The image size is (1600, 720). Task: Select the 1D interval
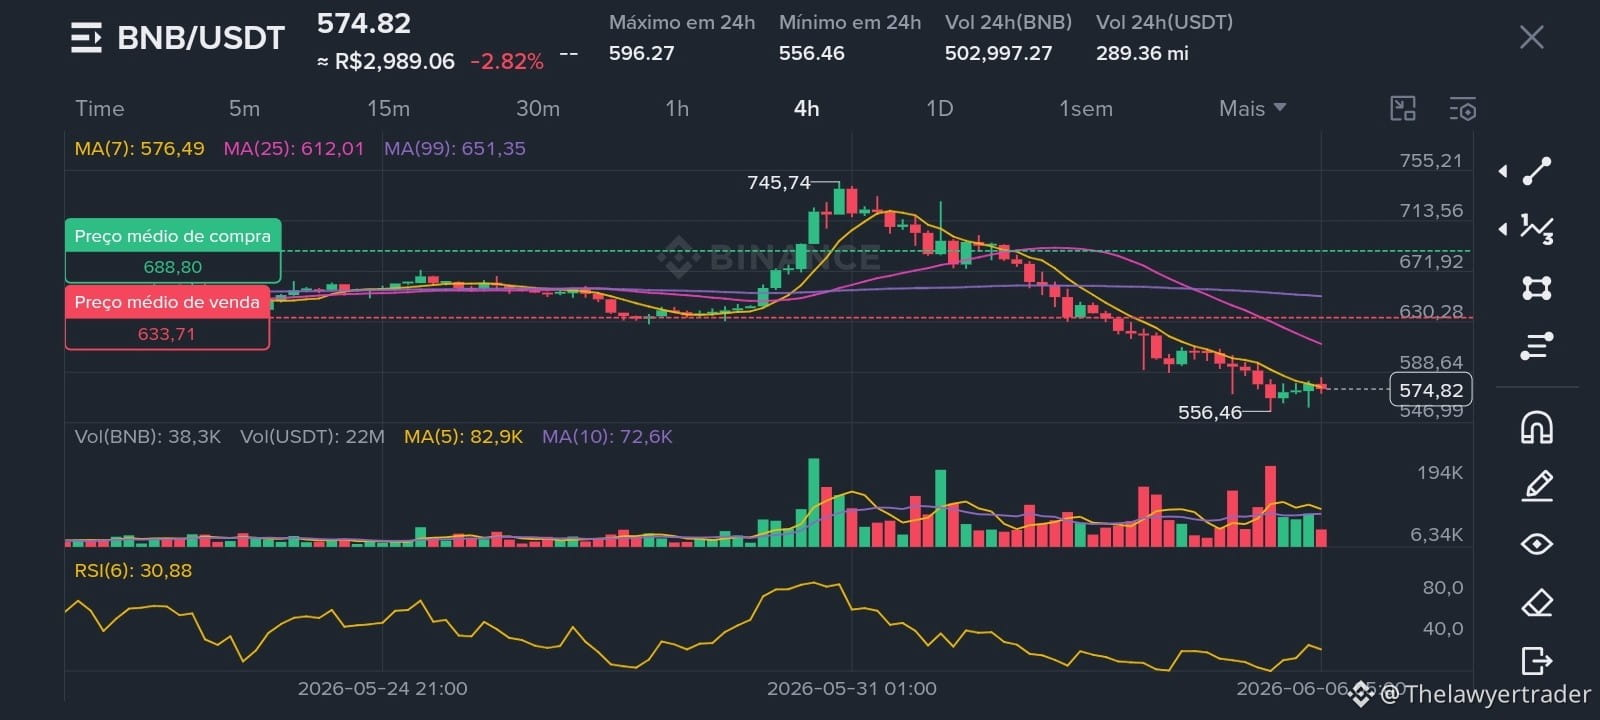tap(939, 108)
